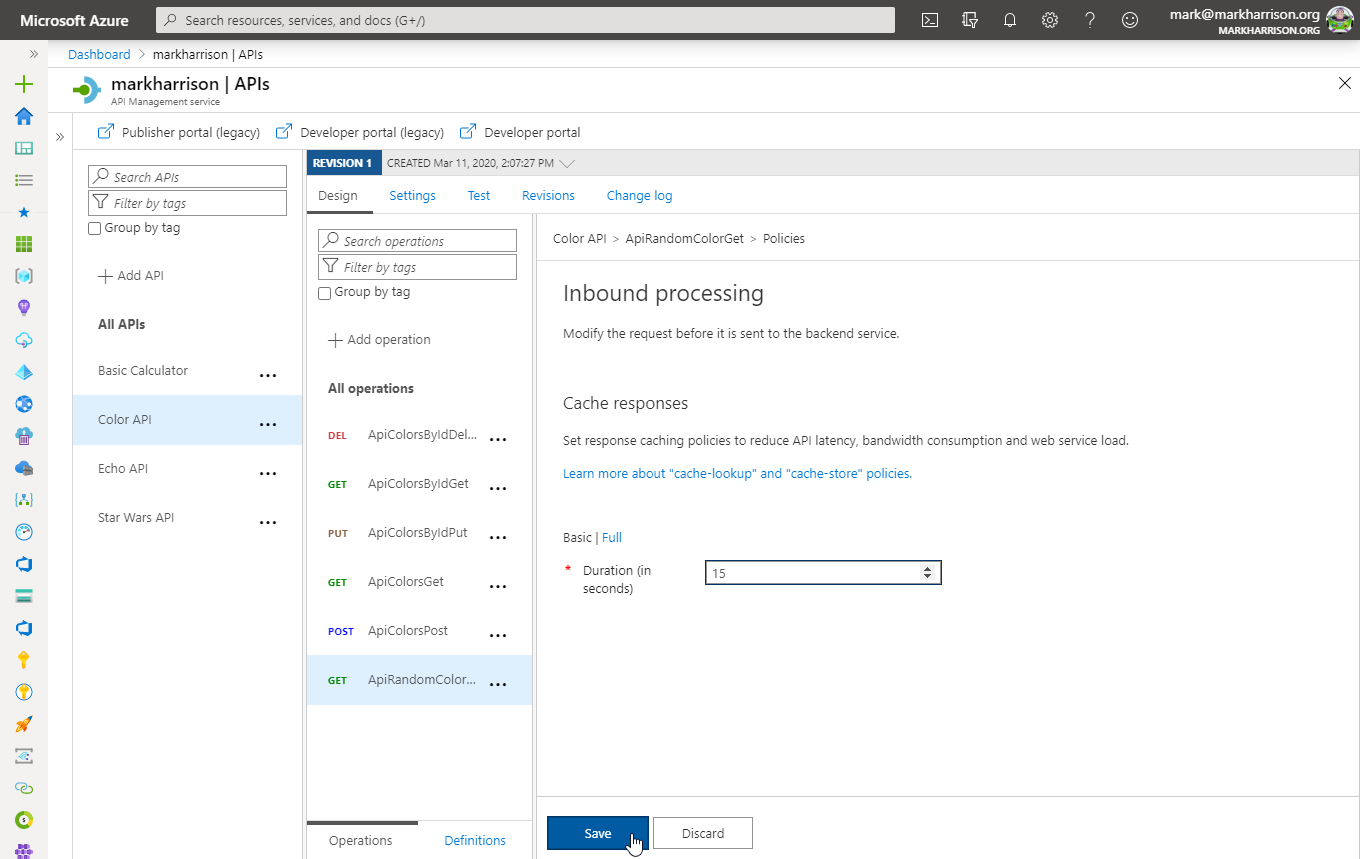
Task: Select the Operations tab at bottom
Action: [360, 840]
